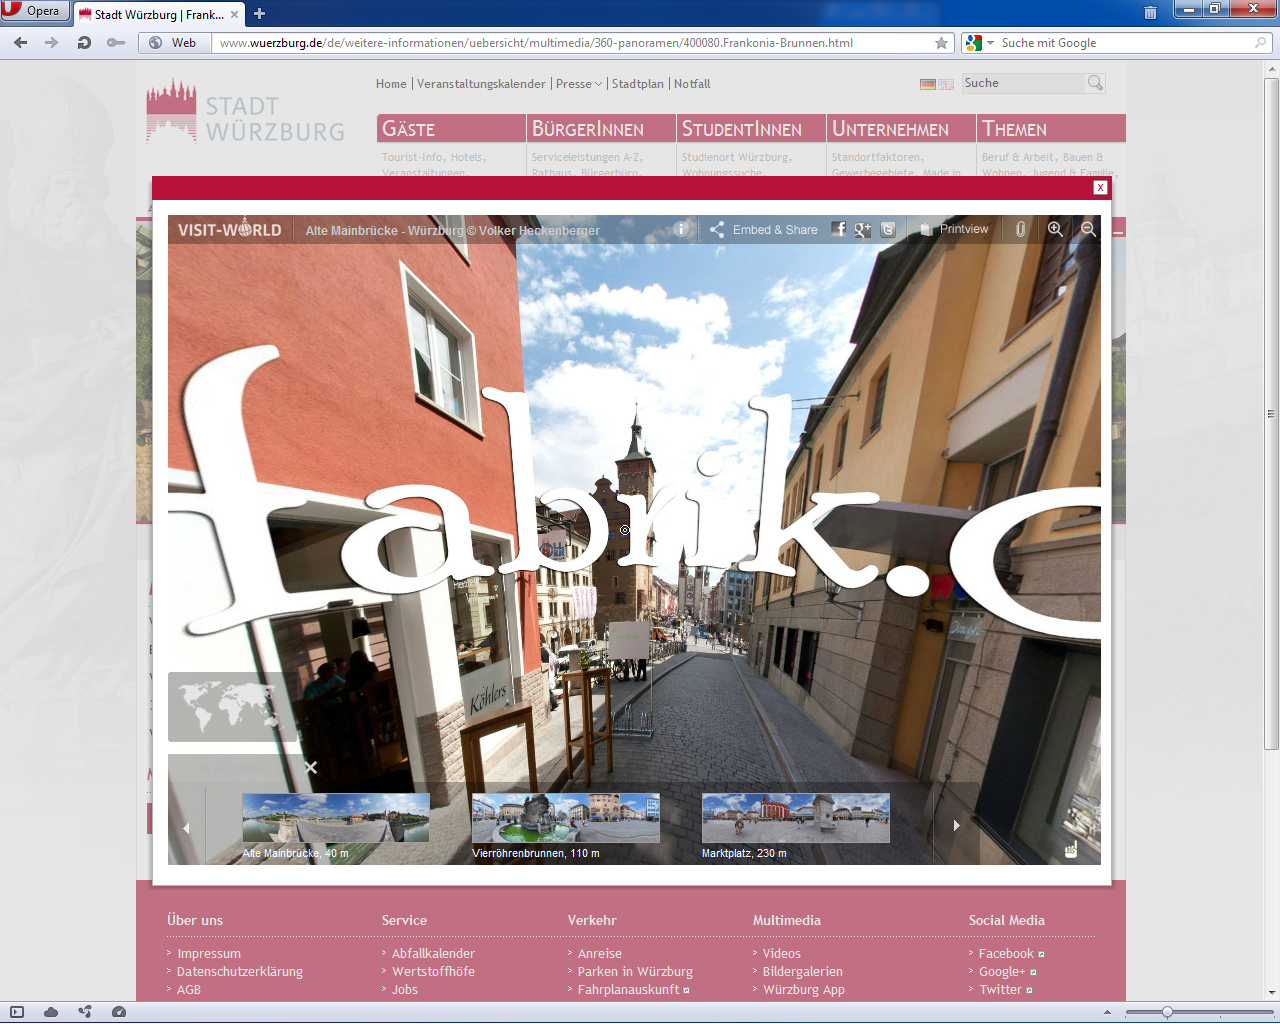Open the Opera main menu
The height and width of the screenshot is (1024, 1280).
click(34, 11)
